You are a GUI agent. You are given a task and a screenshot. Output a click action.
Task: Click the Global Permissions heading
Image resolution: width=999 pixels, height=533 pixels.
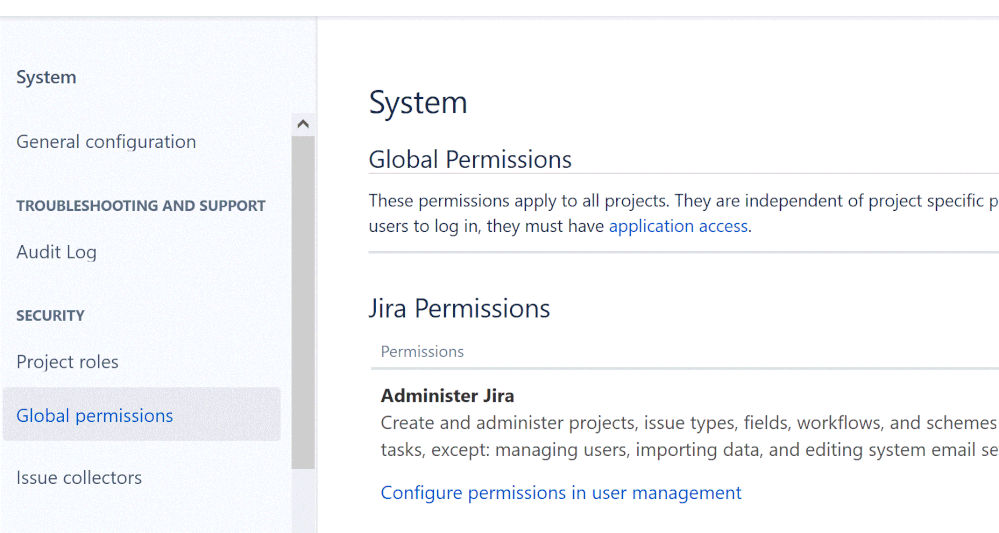click(470, 159)
